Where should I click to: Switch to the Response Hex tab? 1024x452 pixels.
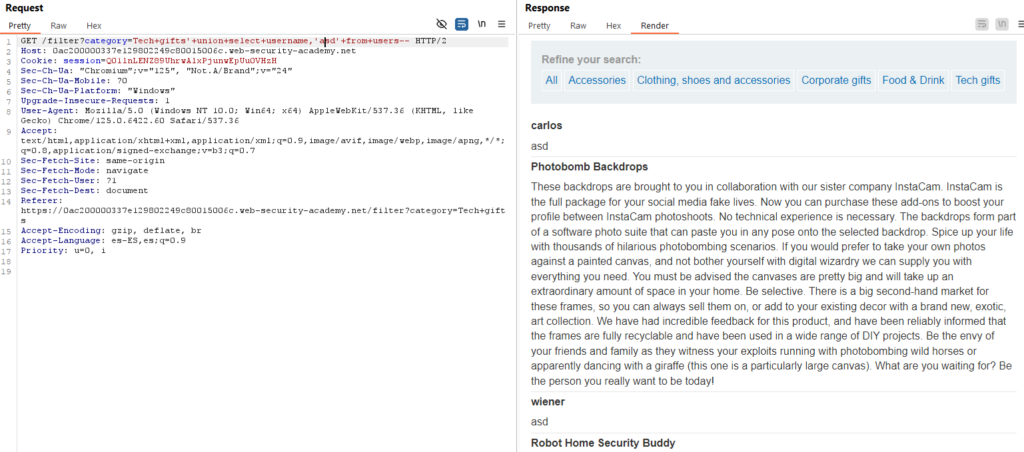(x=613, y=26)
